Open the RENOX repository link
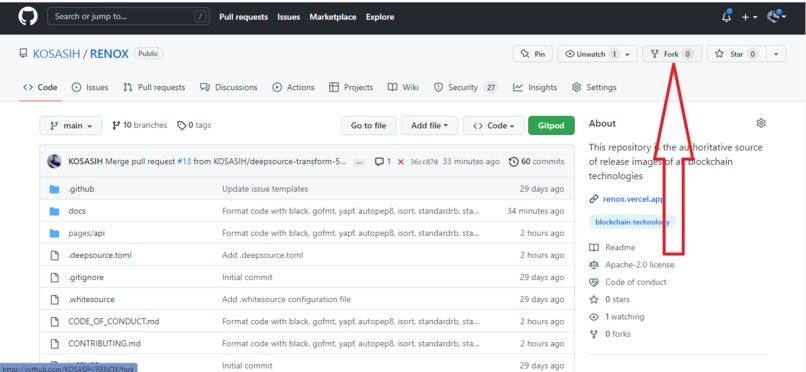 (x=109, y=53)
